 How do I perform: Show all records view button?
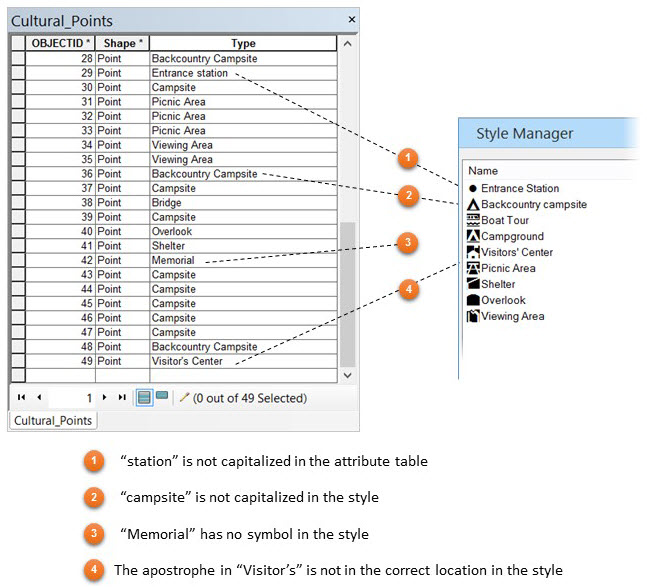pyautogui.click(x=144, y=398)
